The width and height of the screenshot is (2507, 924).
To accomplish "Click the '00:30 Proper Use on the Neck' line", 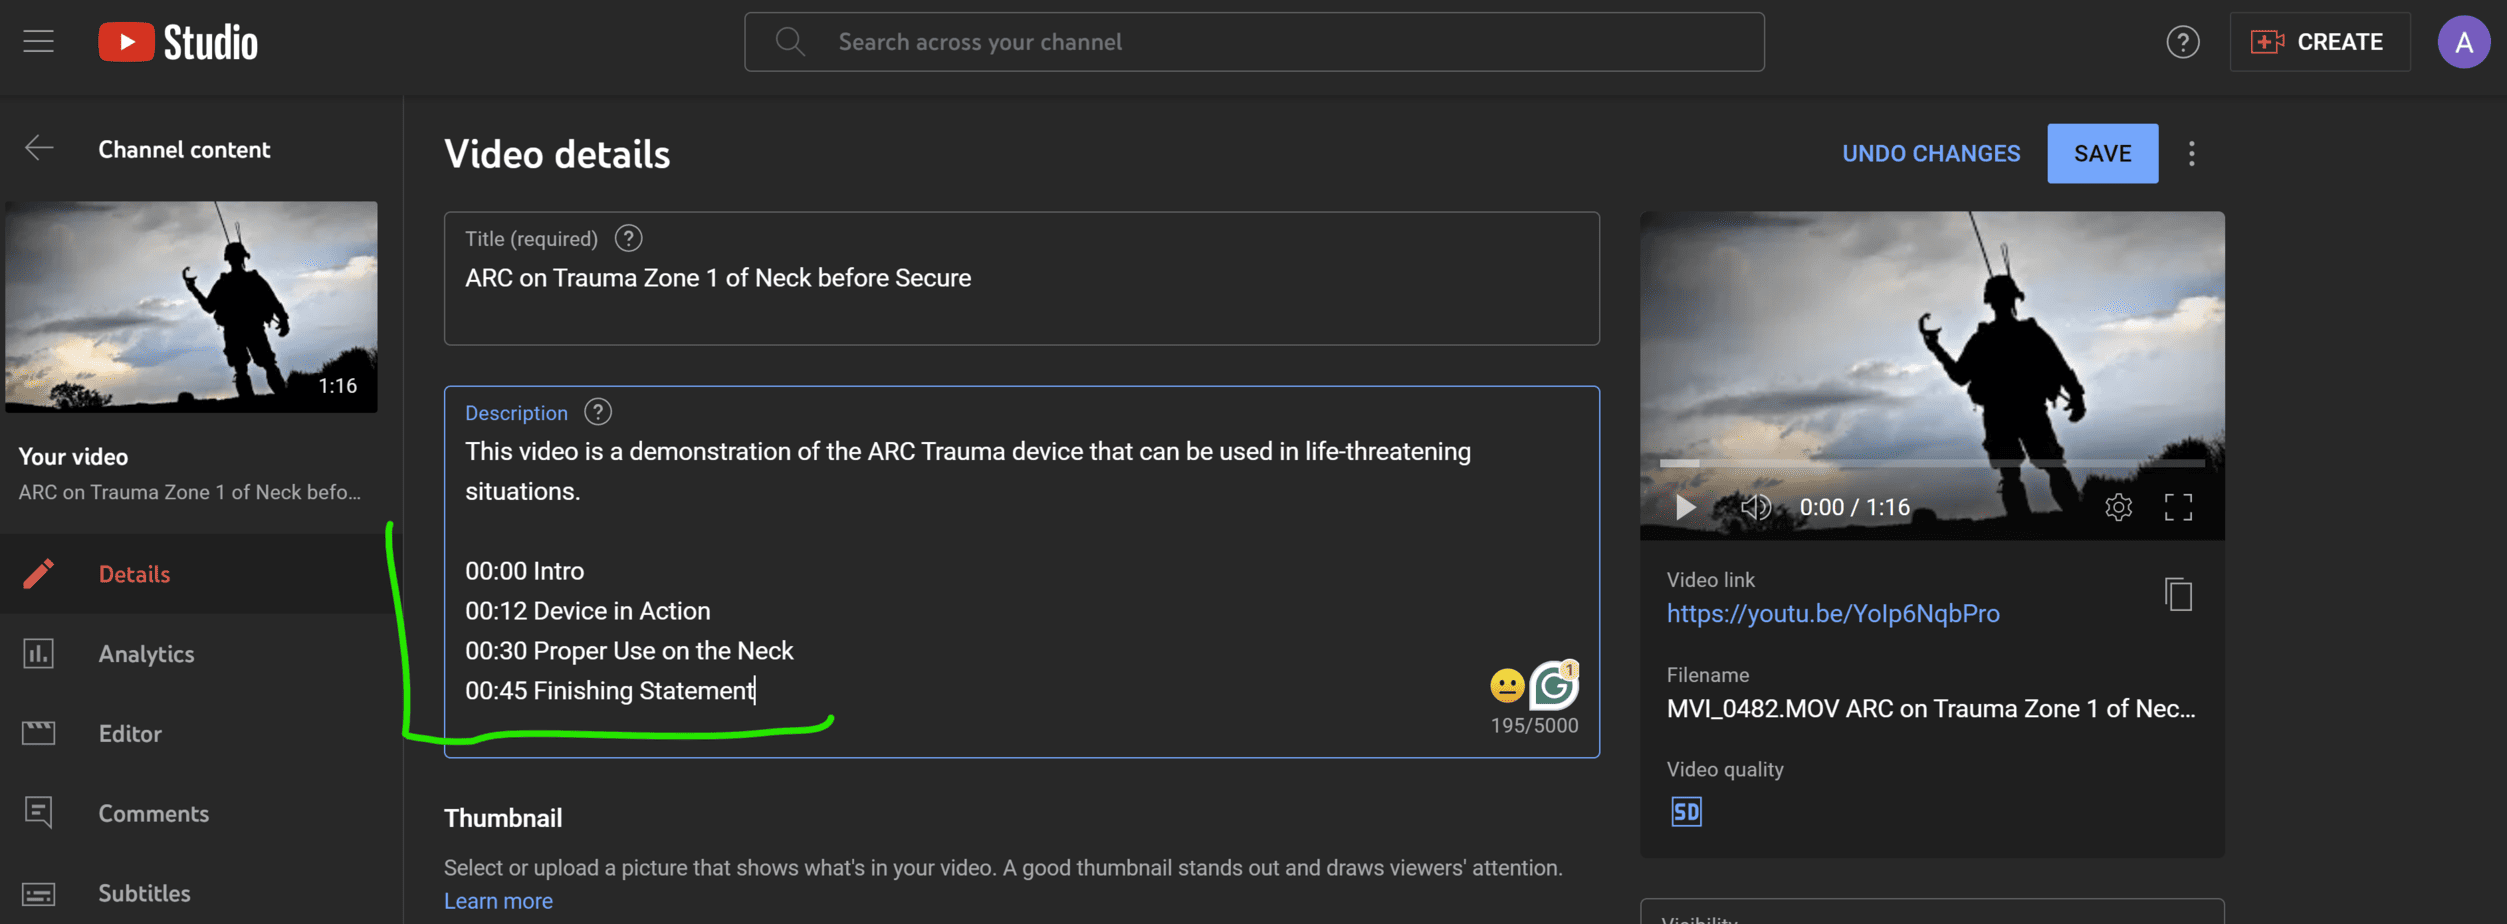I will pyautogui.click(x=629, y=651).
